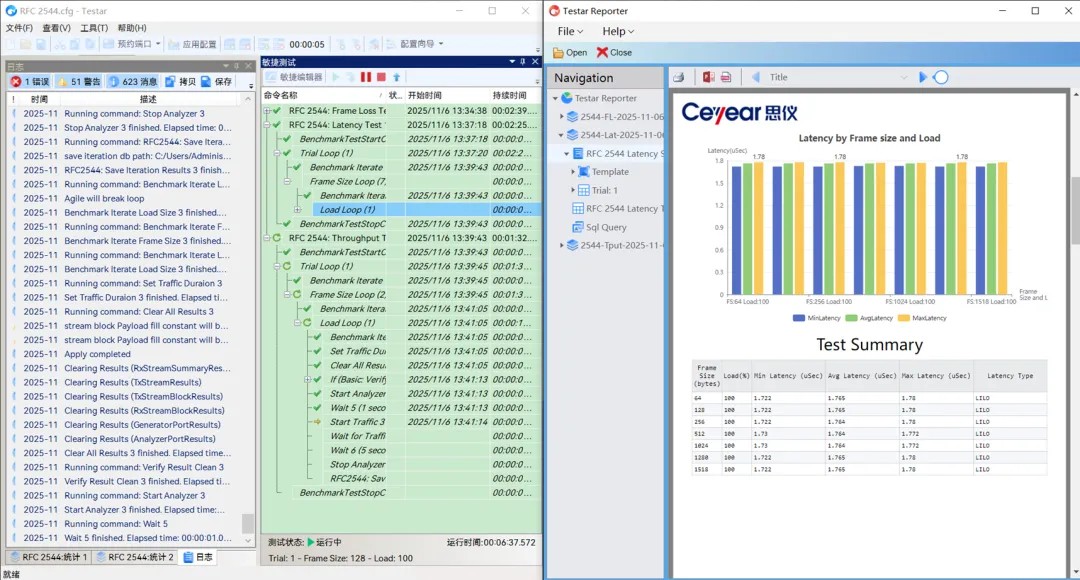The height and width of the screenshot is (580, 1080).
Task: Save the log with the 保存 button
Action: pos(217,81)
